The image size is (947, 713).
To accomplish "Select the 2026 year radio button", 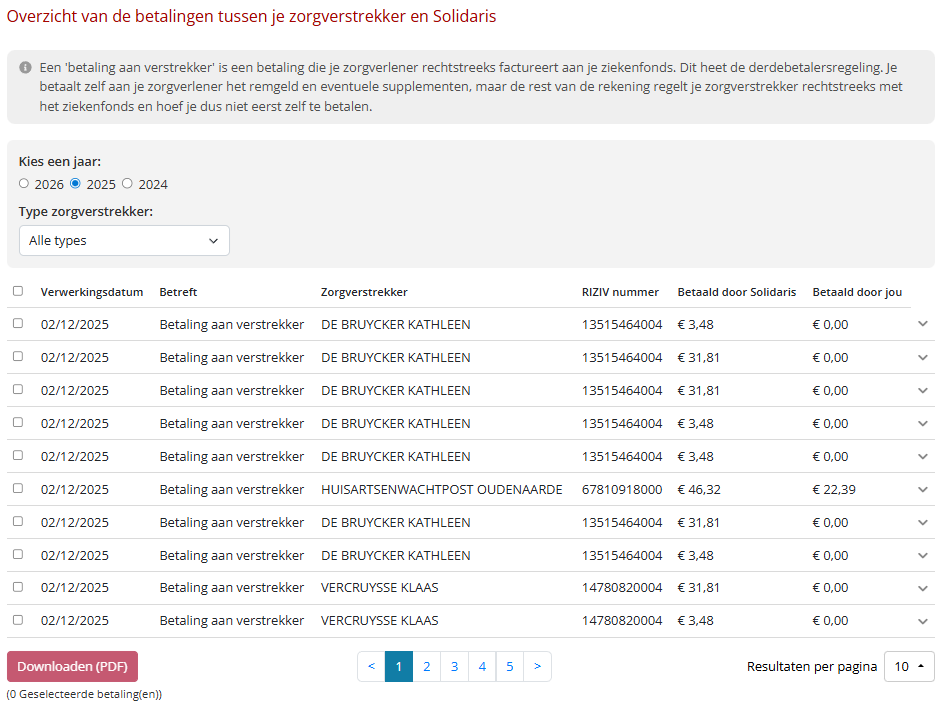I will (x=24, y=184).
